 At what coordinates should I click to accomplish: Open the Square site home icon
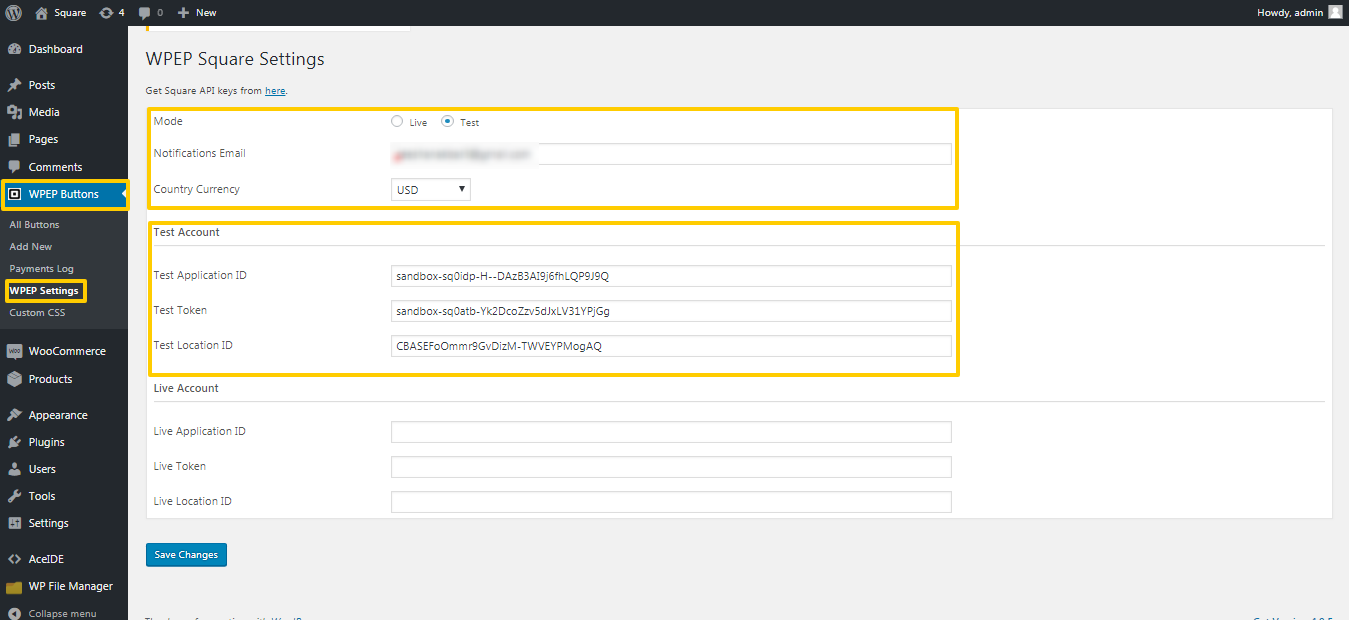41,13
